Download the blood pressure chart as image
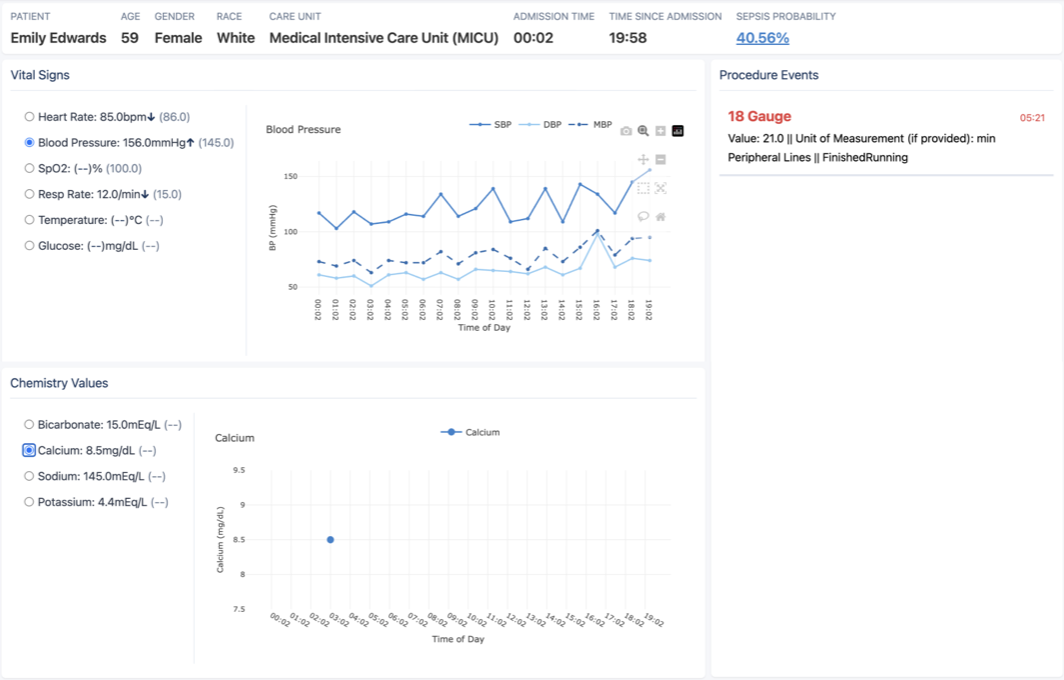 tap(626, 130)
